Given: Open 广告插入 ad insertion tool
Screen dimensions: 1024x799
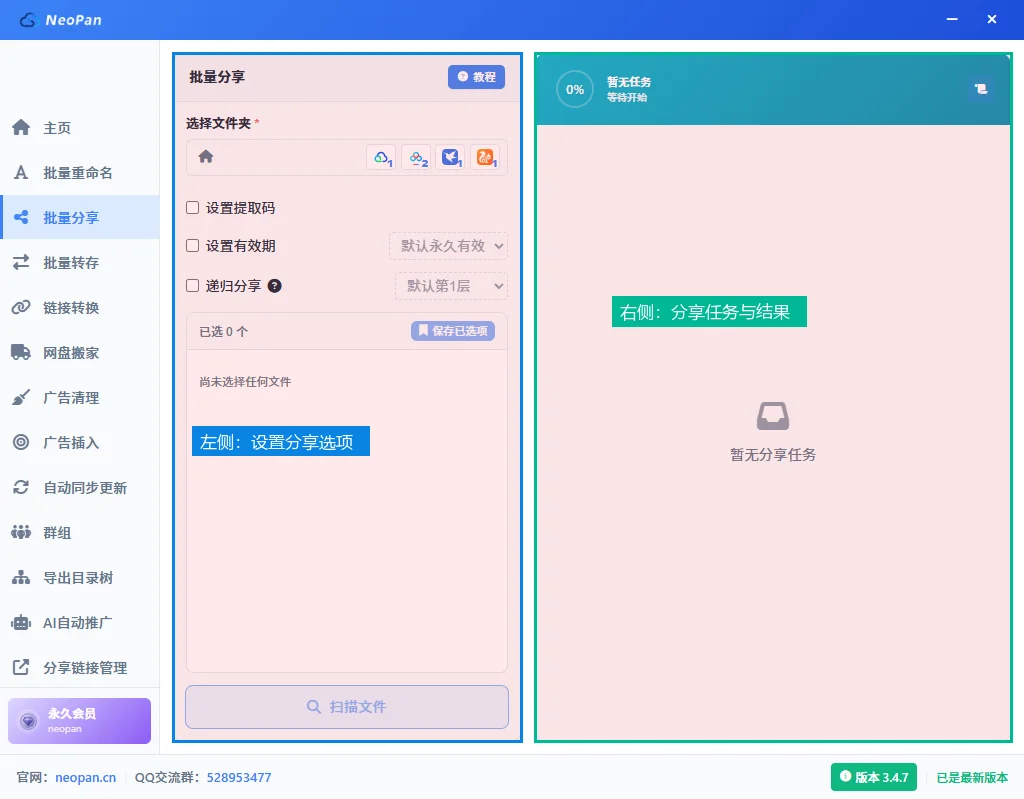Looking at the screenshot, I should point(80,443).
